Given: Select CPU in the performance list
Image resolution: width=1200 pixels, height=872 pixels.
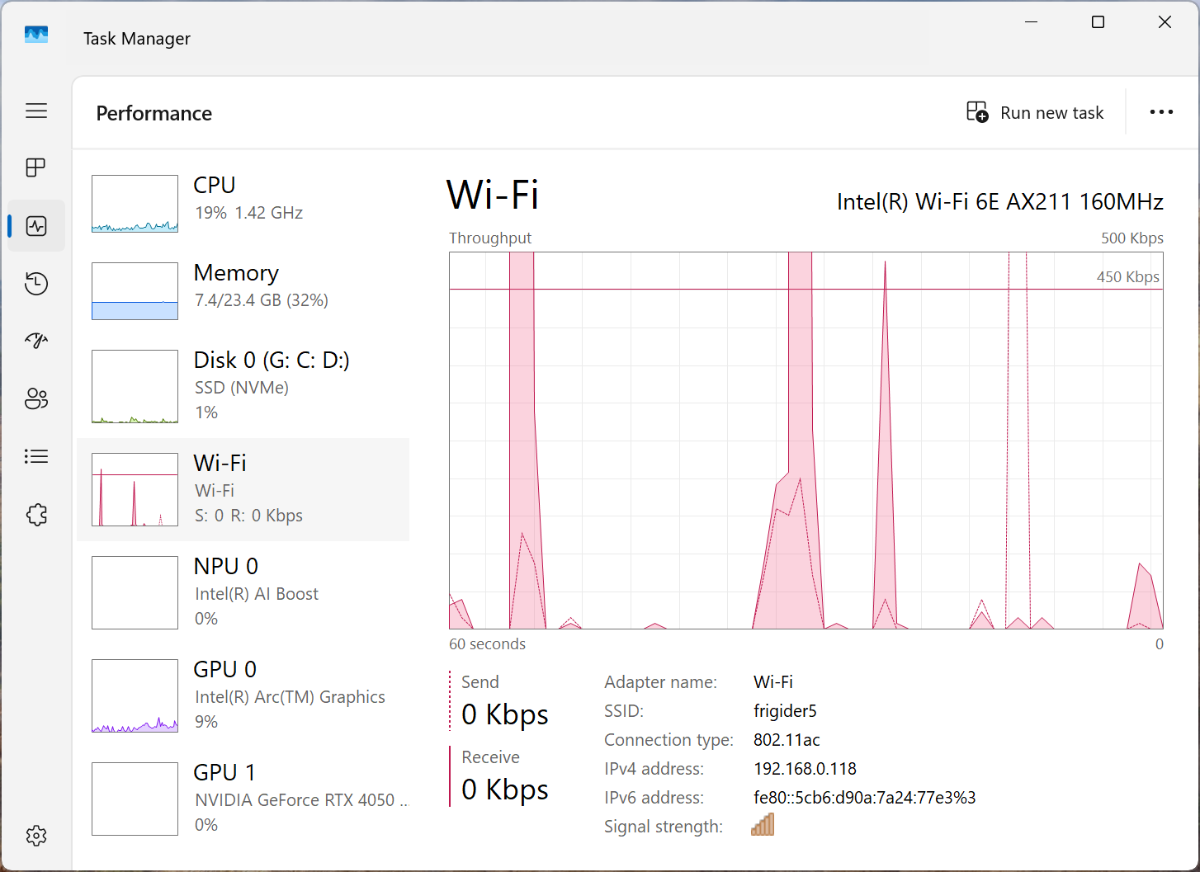Looking at the screenshot, I should click(243, 203).
